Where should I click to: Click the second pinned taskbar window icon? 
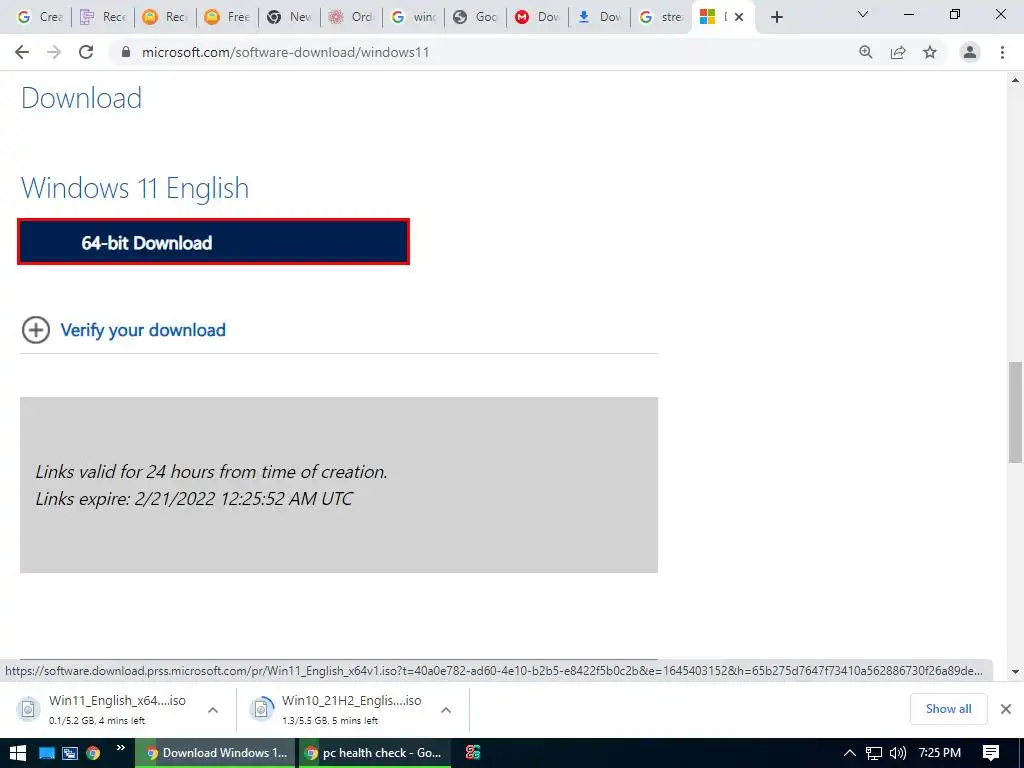coord(70,753)
